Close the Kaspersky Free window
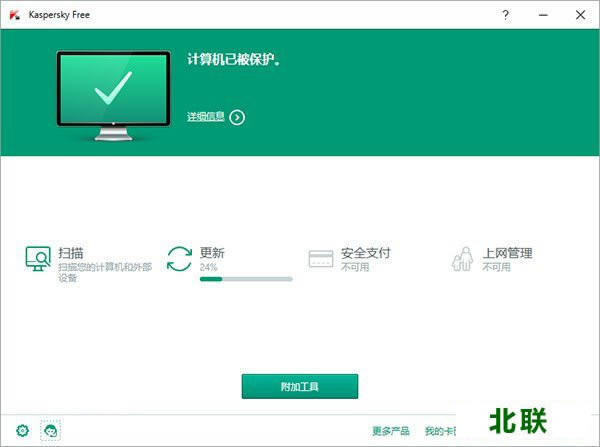This screenshot has height=447, width=600. (577, 15)
